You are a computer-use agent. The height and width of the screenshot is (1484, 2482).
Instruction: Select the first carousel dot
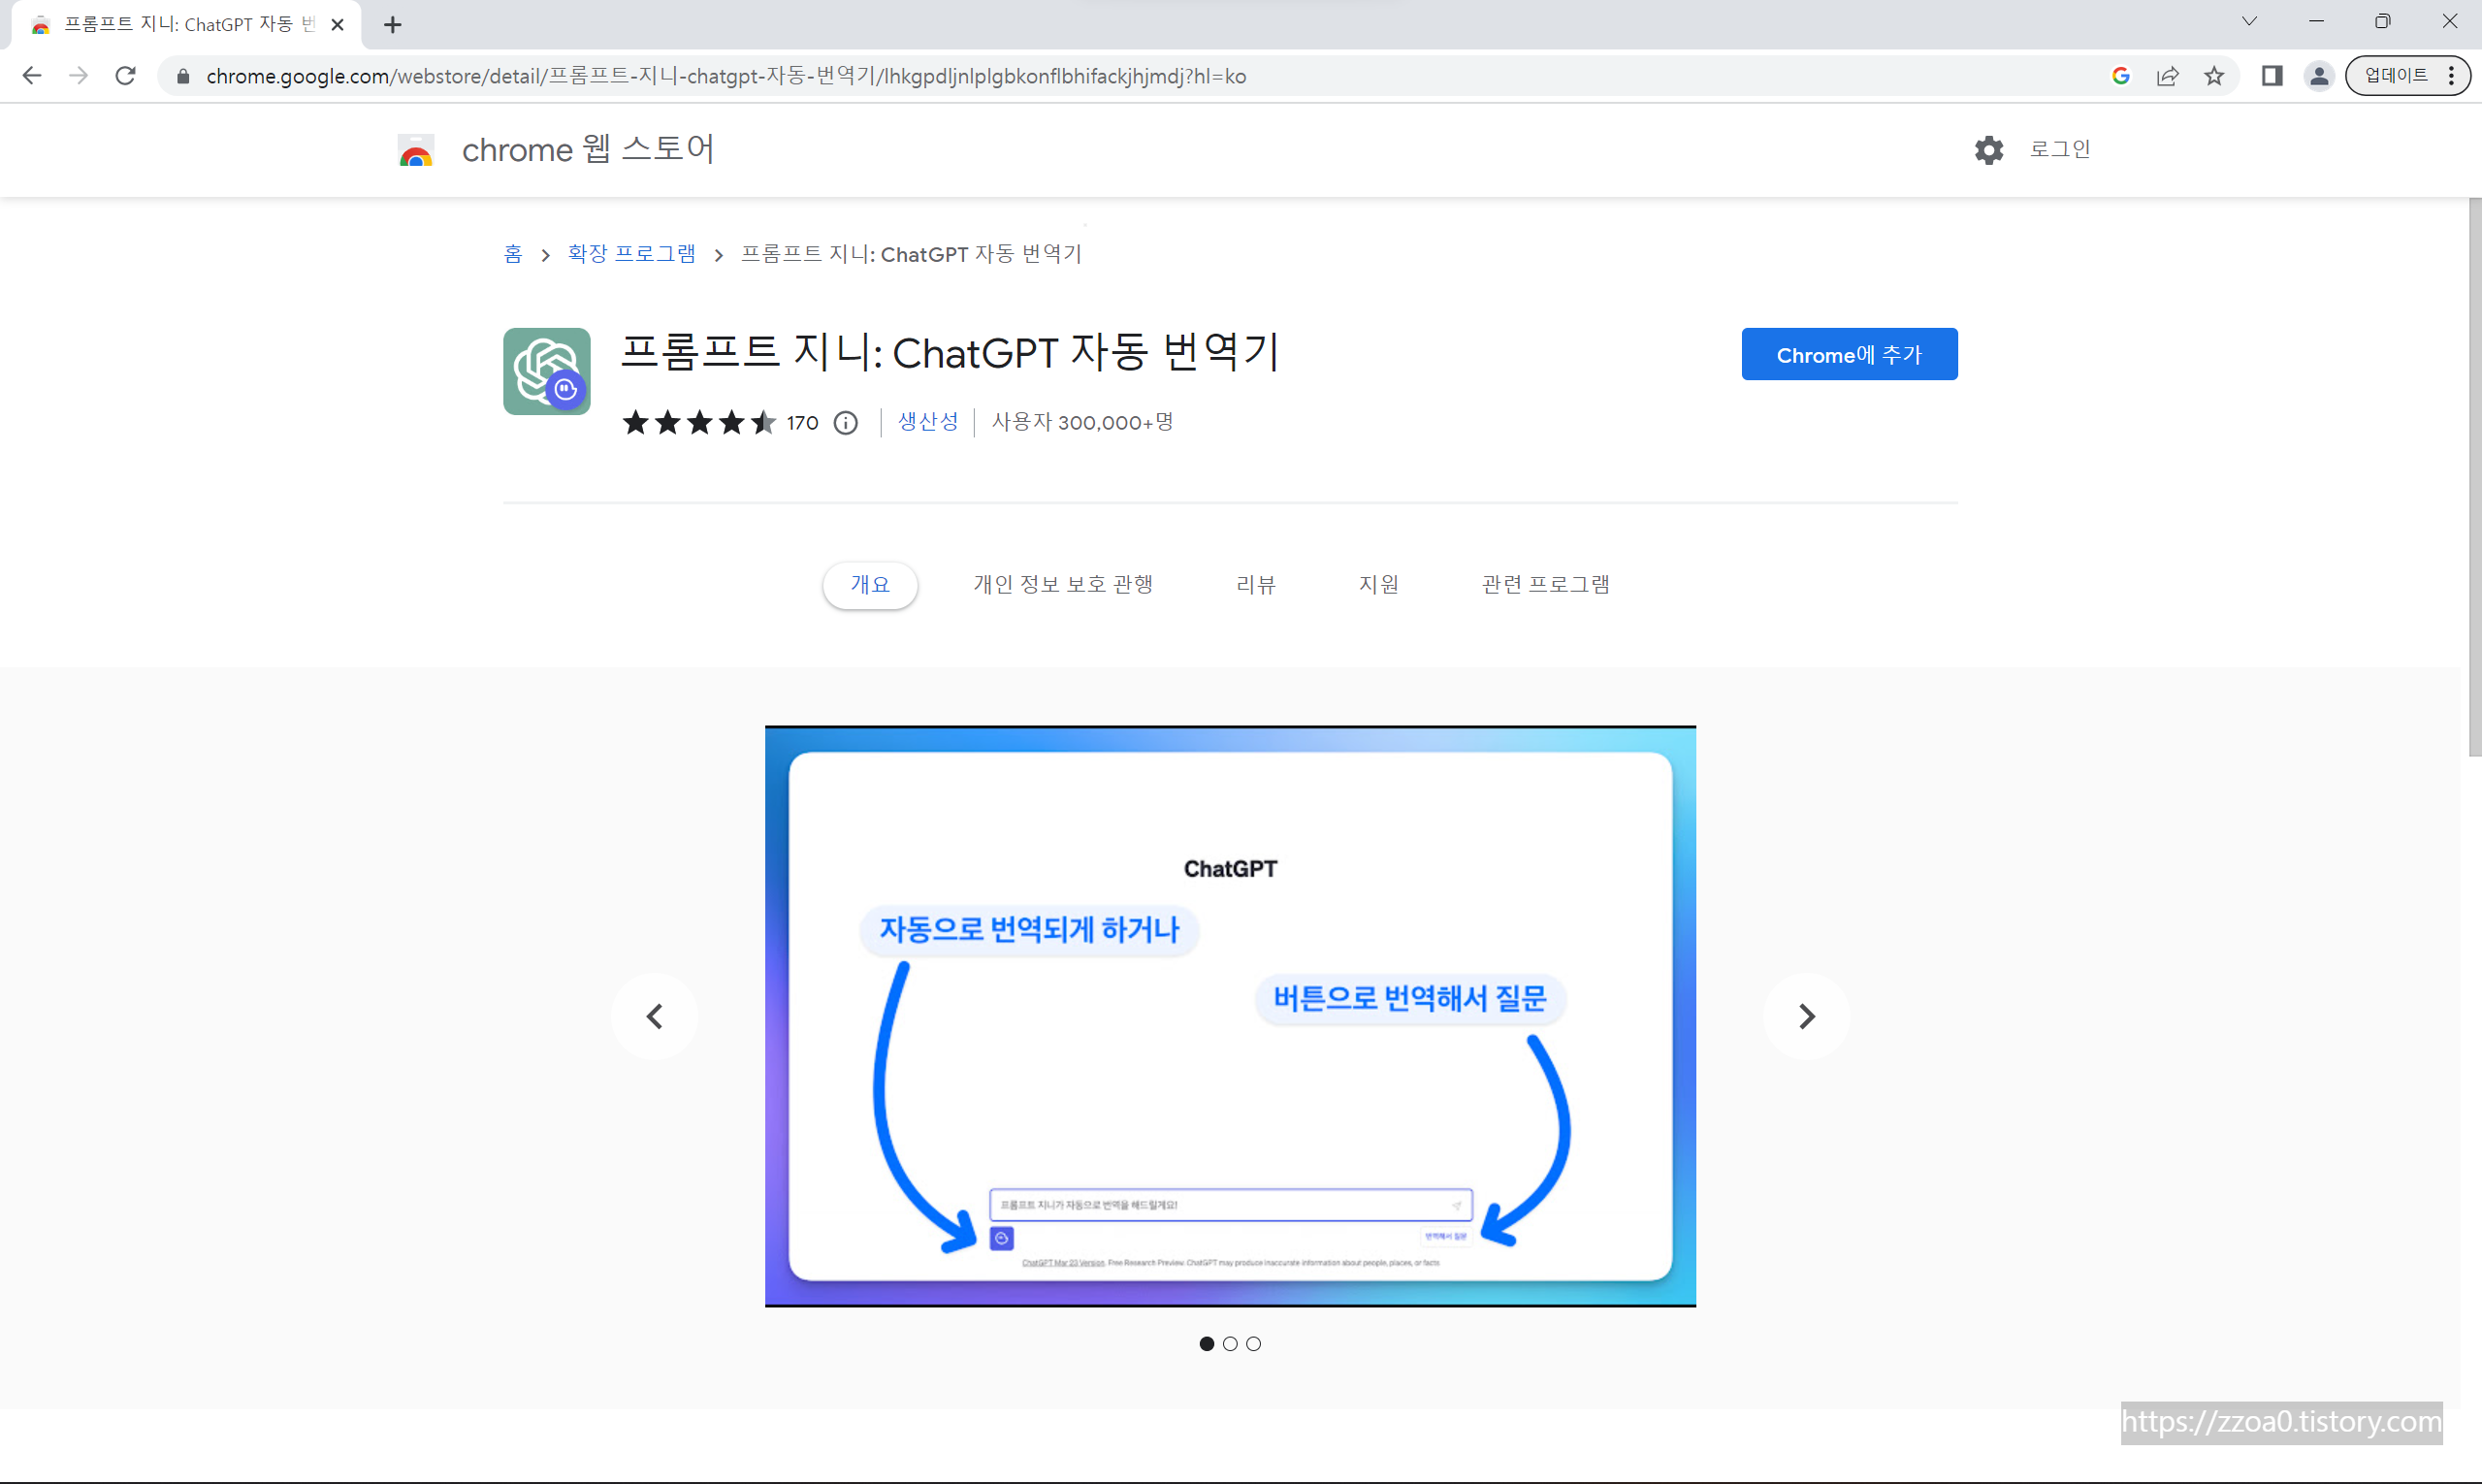[x=1207, y=1344]
